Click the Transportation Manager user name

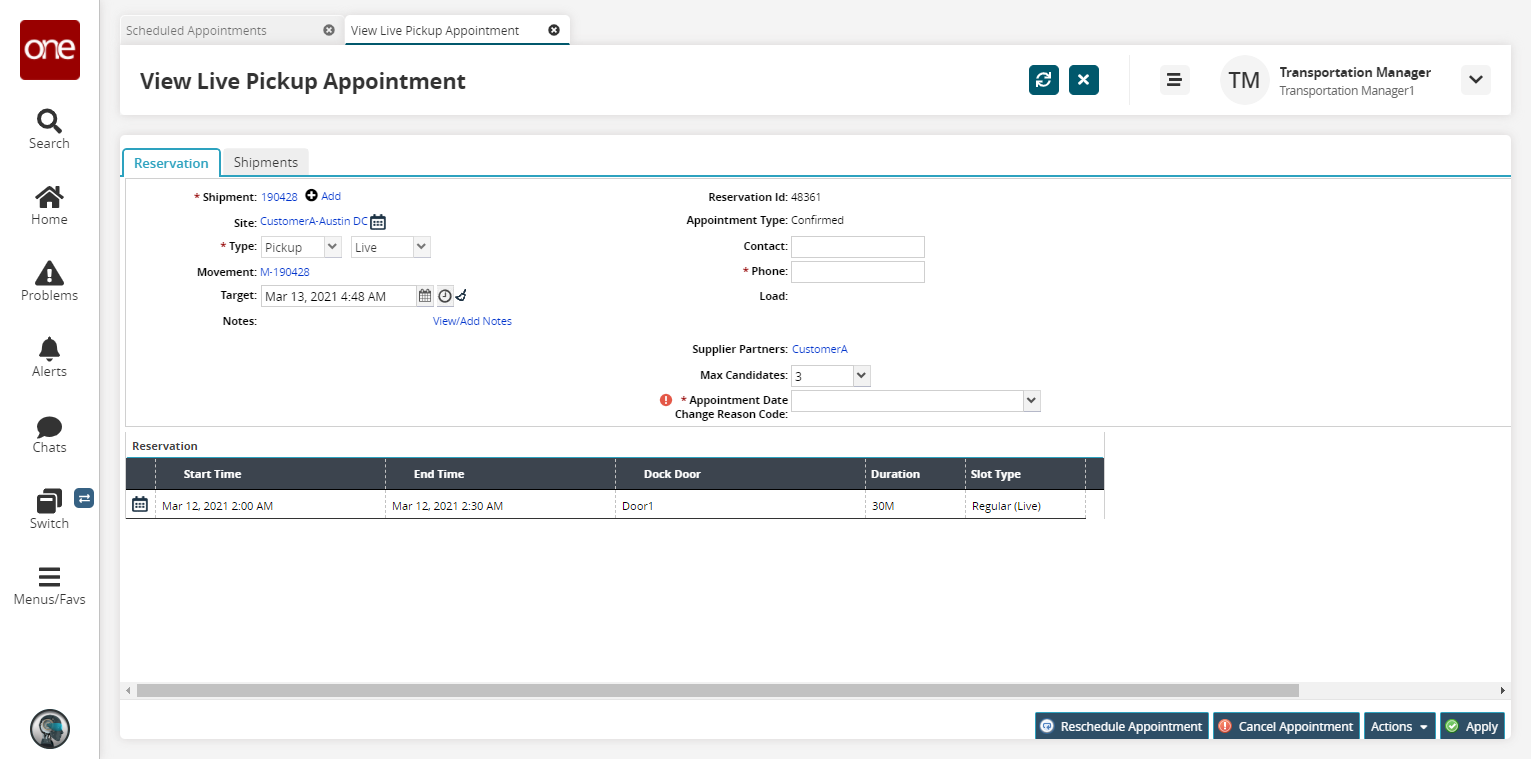(x=1355, y=72)
